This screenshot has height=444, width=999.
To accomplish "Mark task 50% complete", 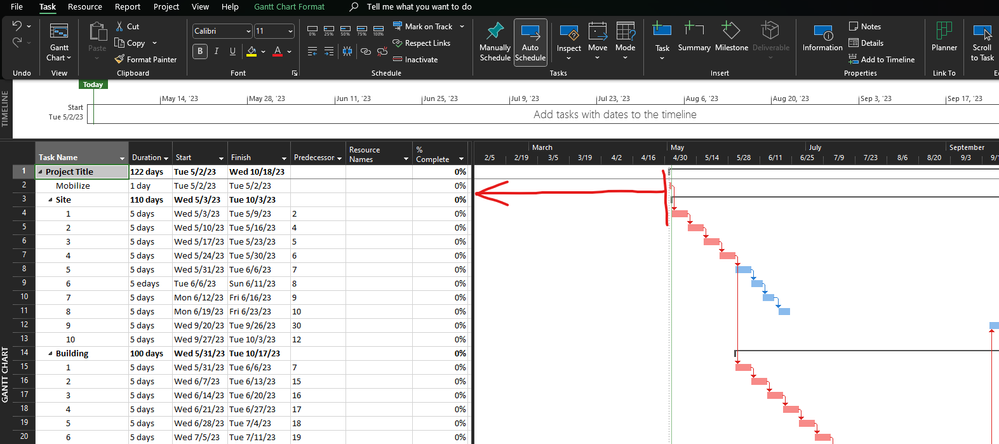I will pyautogui.click(x=345, y=31).
